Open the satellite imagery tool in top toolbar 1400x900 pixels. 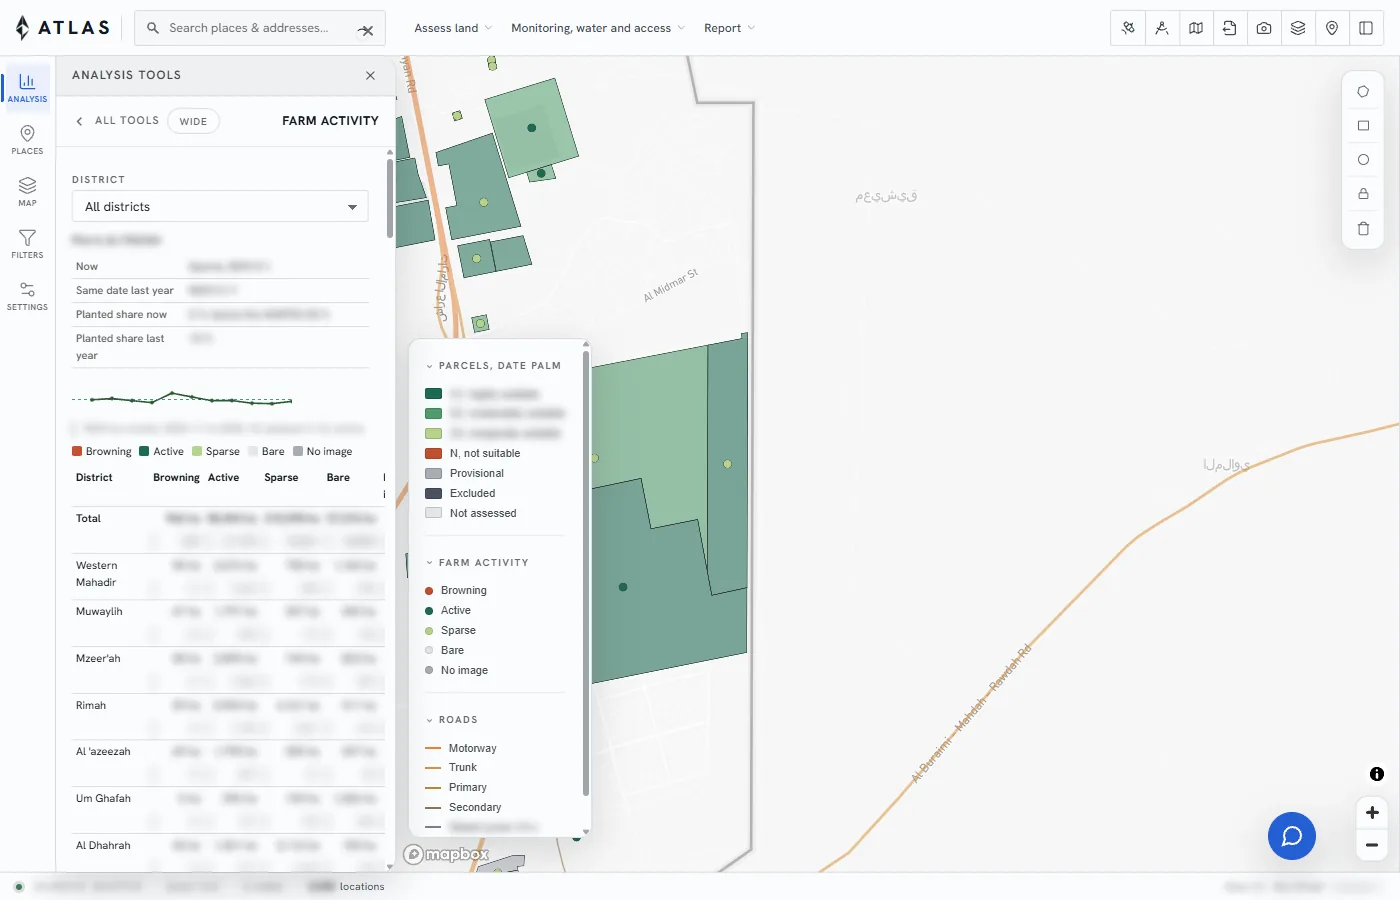pos(1128,28)
